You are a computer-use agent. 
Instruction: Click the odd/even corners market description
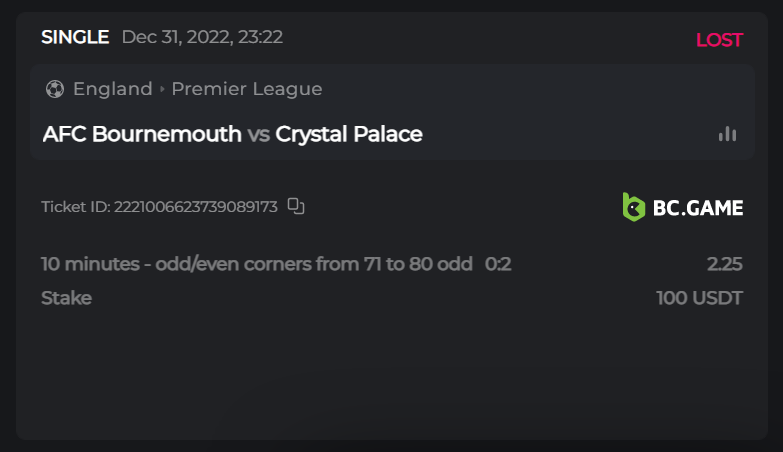click(x=256, y=264)
